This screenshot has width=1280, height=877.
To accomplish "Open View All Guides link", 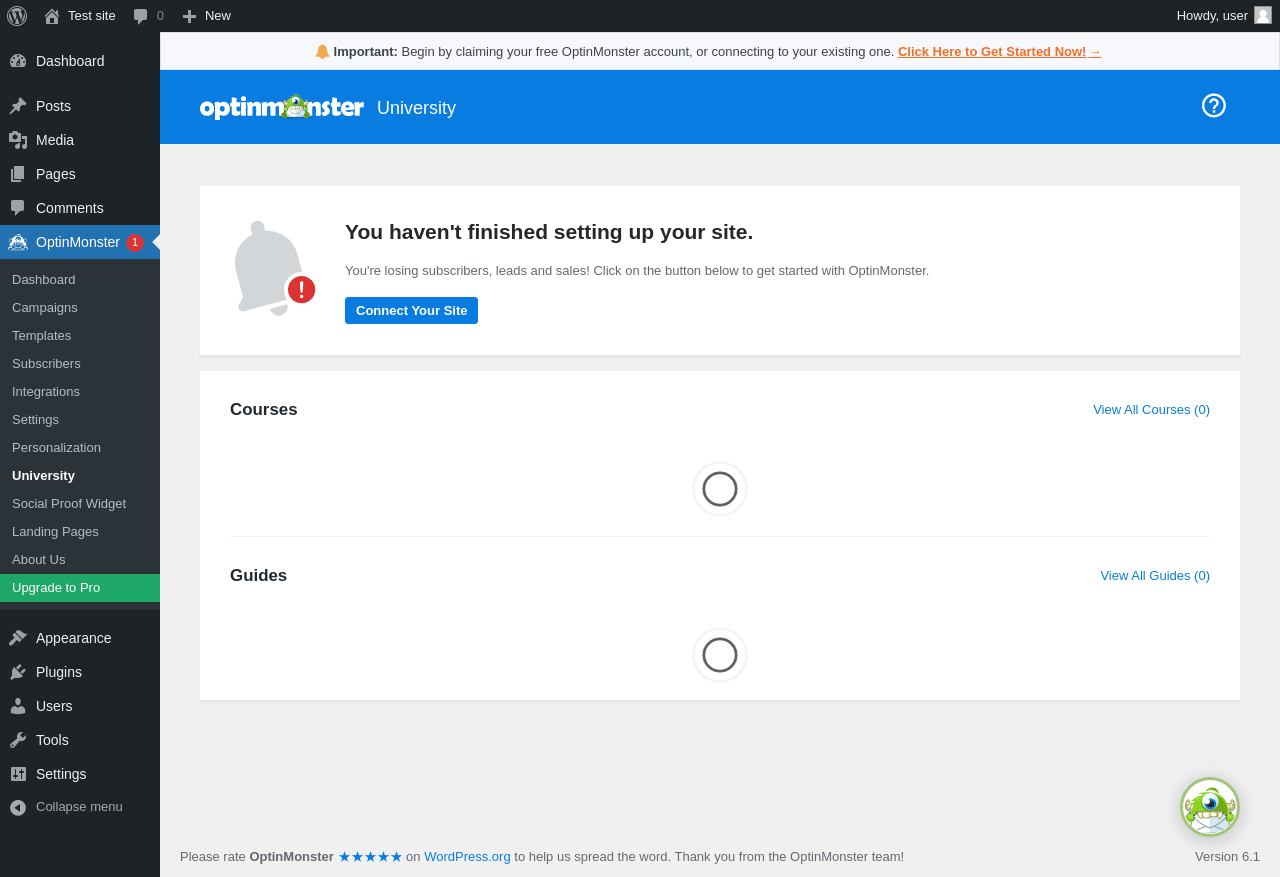I will (1155, 575).
